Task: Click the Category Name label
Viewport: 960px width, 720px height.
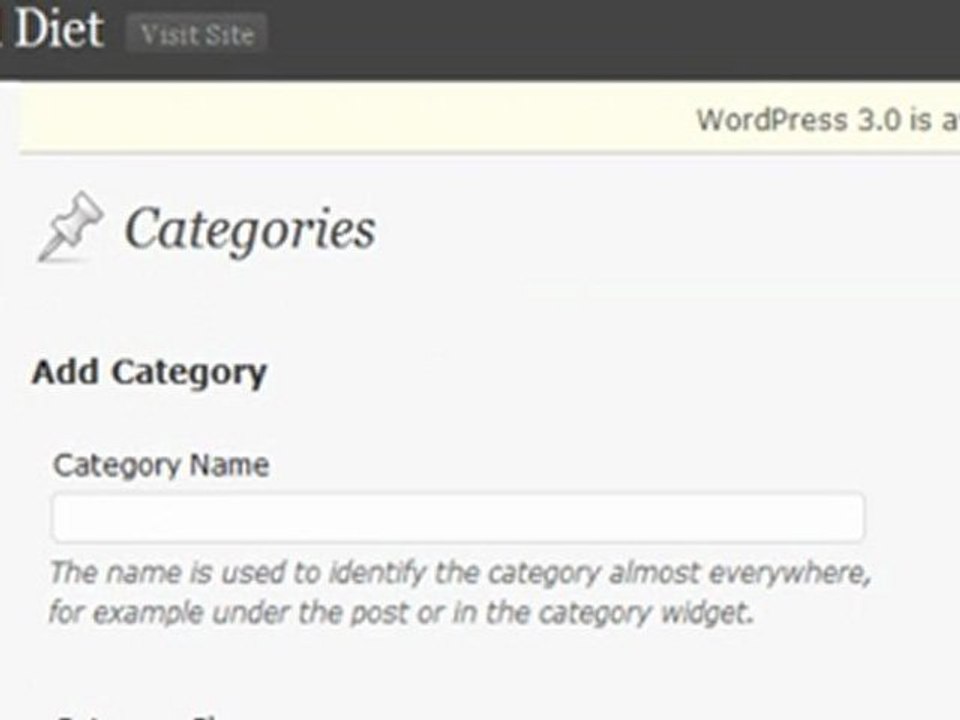Action: [161, 466]
